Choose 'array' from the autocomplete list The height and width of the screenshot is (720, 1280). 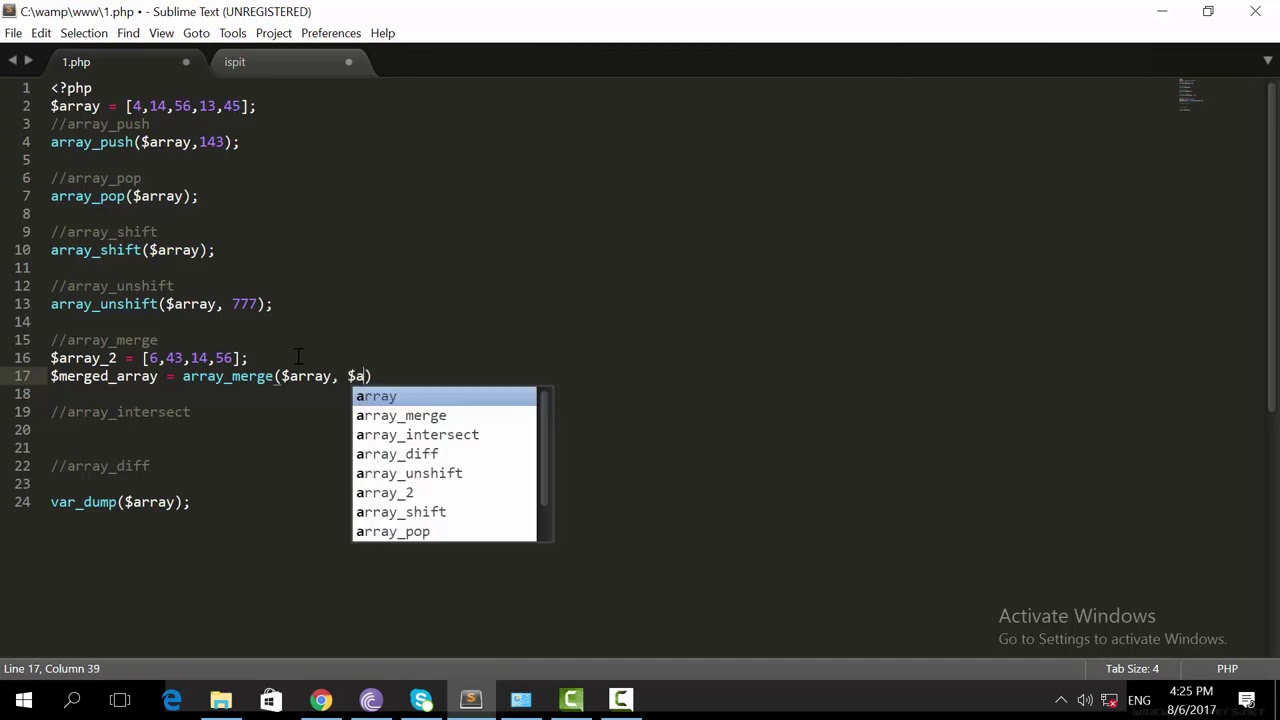[445, 397]
